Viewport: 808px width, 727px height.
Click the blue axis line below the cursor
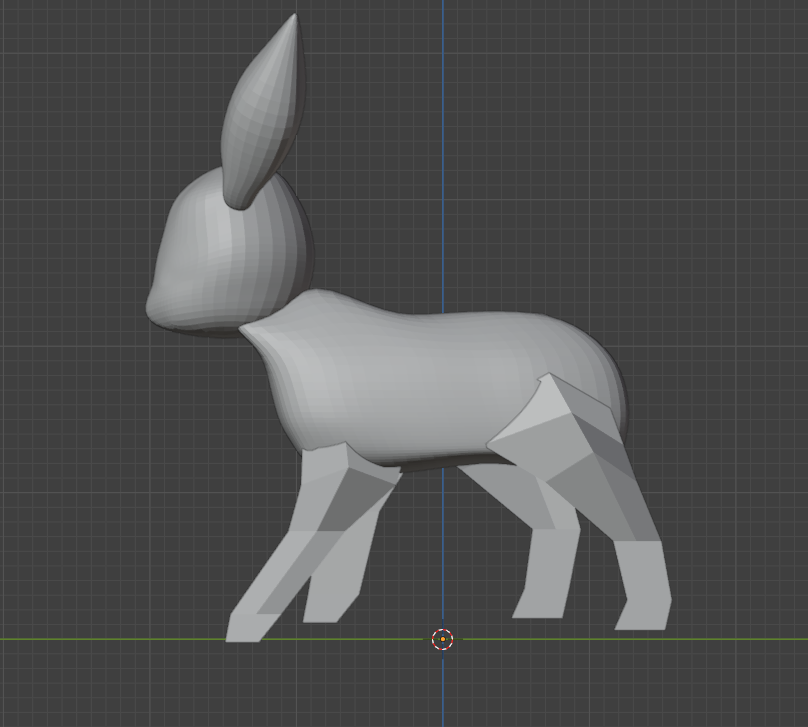443,690
